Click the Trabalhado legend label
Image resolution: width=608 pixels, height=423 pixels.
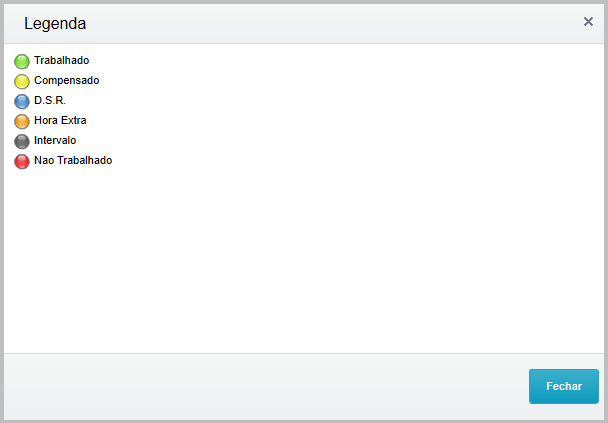(x=61, y=61)
